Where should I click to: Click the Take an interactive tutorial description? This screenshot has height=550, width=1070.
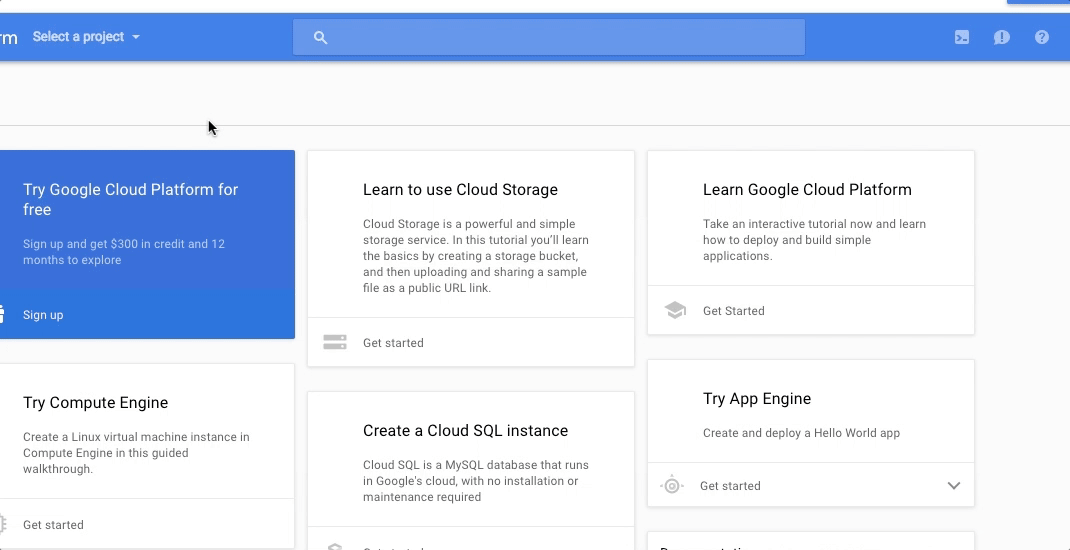click(x=814, y=240)
